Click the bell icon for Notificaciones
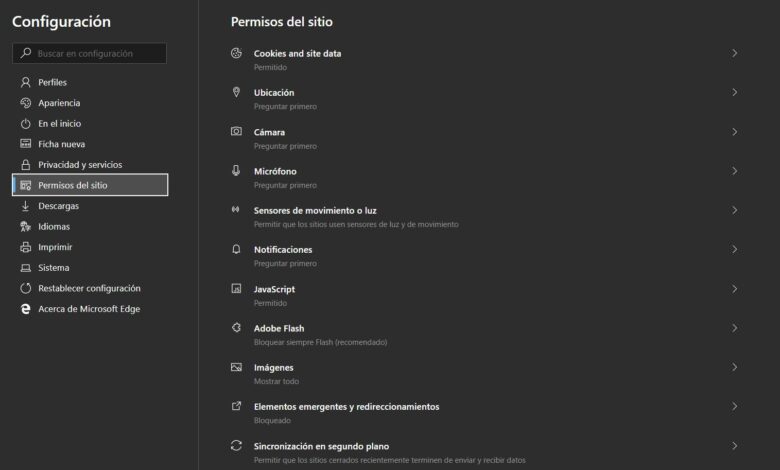 pyautogui.click(x=236, y=249)
